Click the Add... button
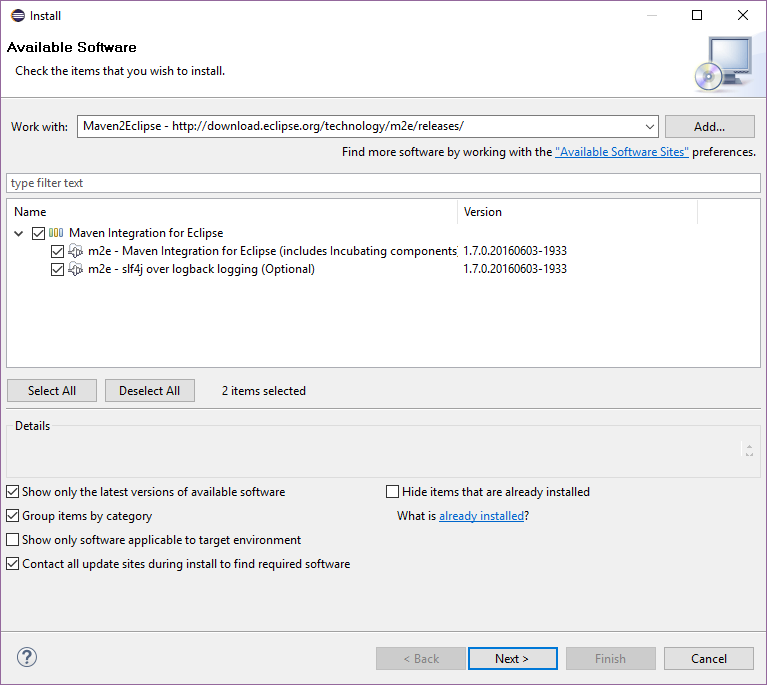767x685 pixels. click(x=709, y=127)
